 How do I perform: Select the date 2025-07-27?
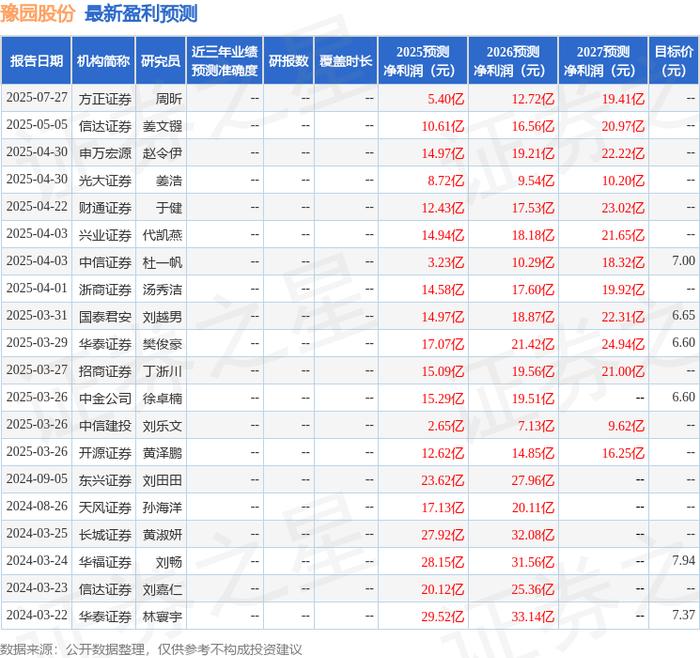click(x=37, y=98)
